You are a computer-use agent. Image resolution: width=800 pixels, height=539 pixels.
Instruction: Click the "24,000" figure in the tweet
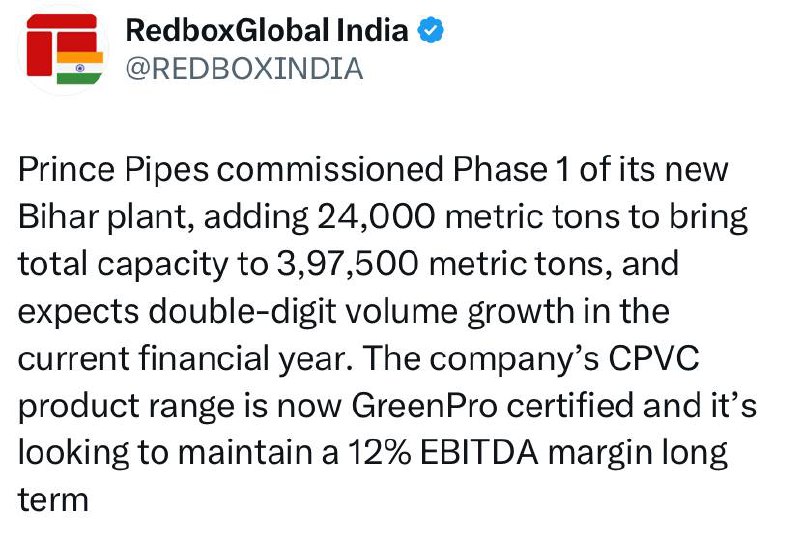pyautogui.click(x=376, y=217)
